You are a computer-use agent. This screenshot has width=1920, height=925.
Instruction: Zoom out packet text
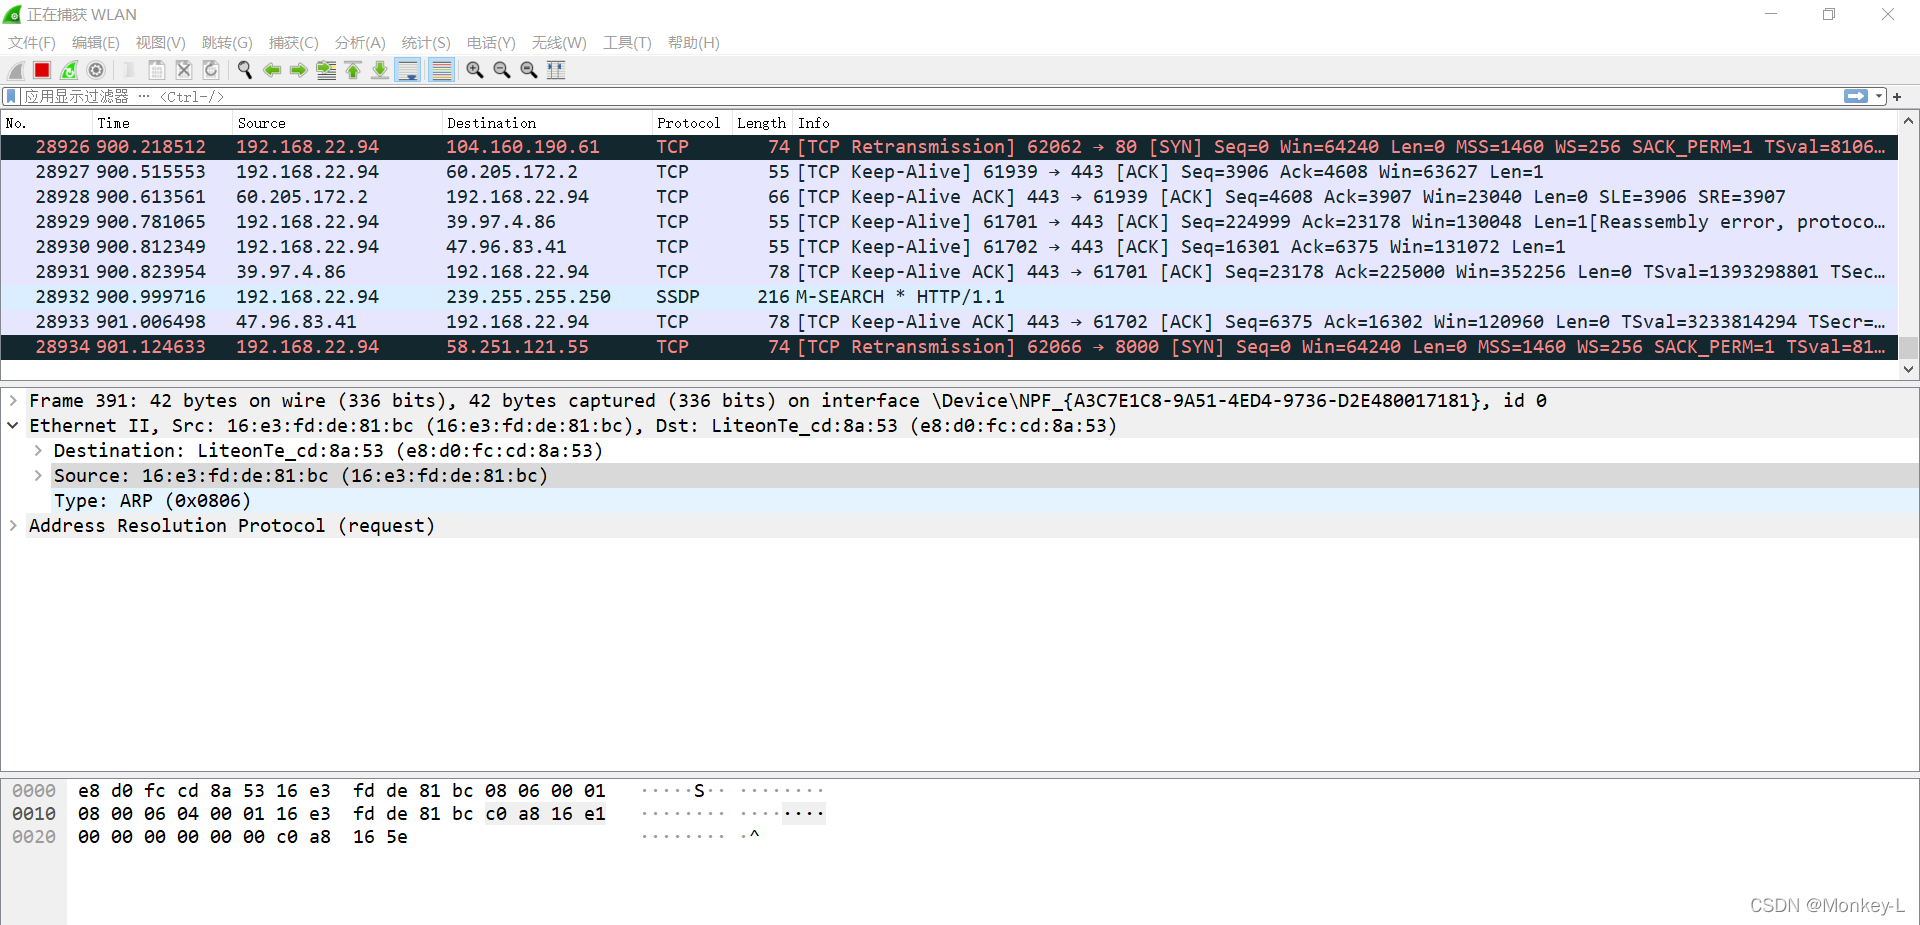coord(502,70)
